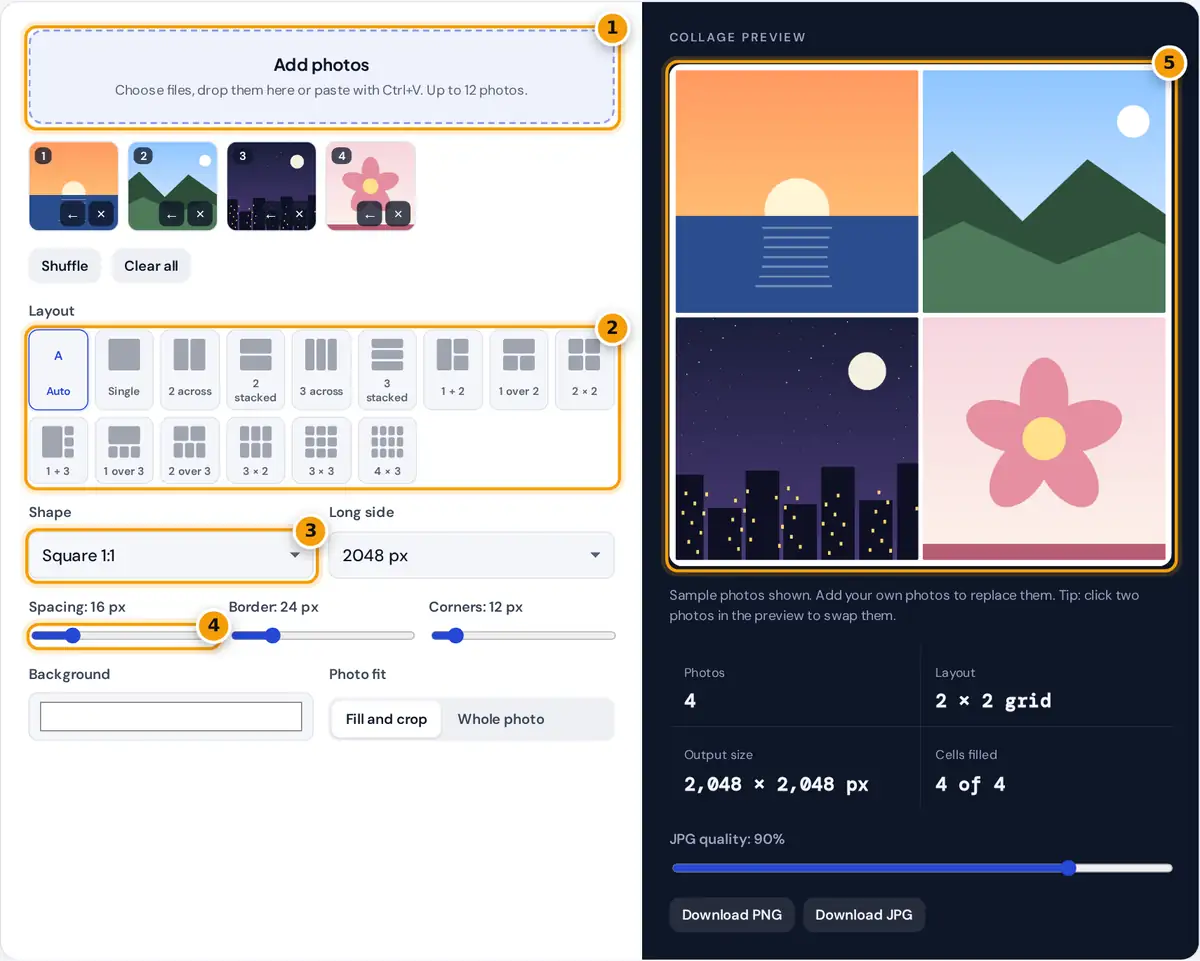
Task: Choose the 4 × 3 grid layout
Action: 387,451
